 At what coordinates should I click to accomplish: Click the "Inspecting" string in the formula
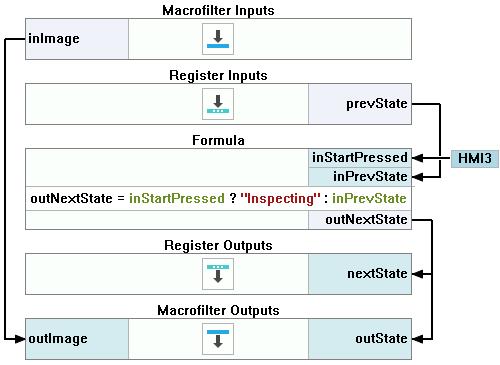point(280,199)
